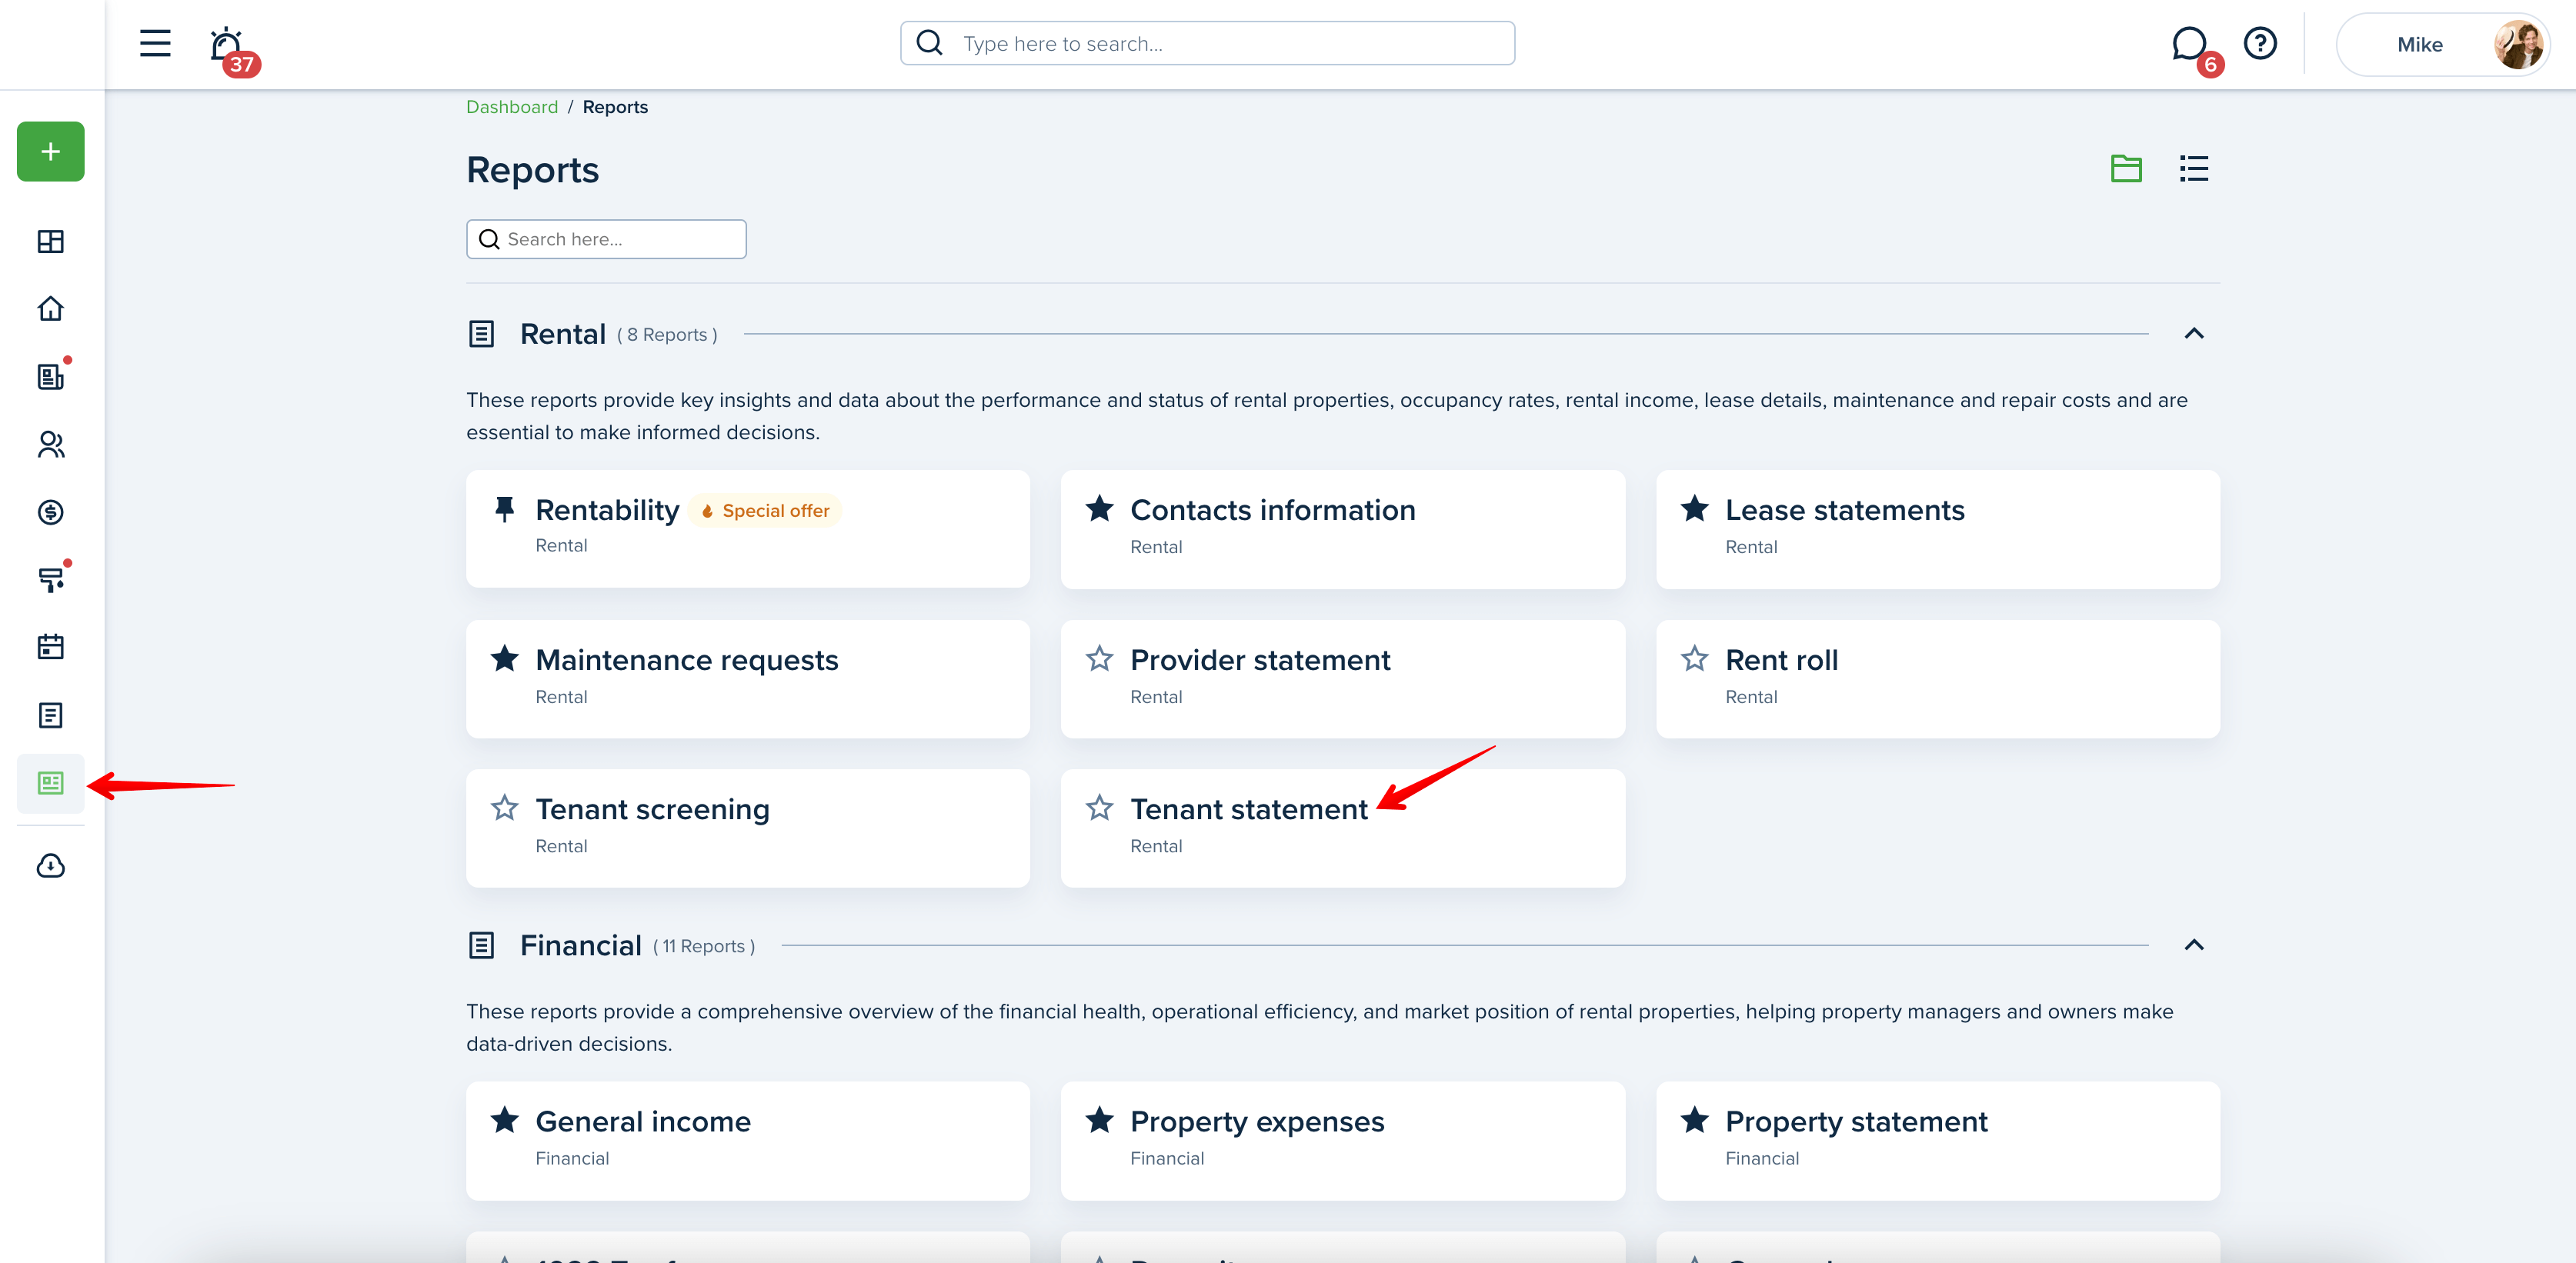Switch to list view of reports
The width and height of the screenshot is (2576, 1263).
(x=2194, y=168)
